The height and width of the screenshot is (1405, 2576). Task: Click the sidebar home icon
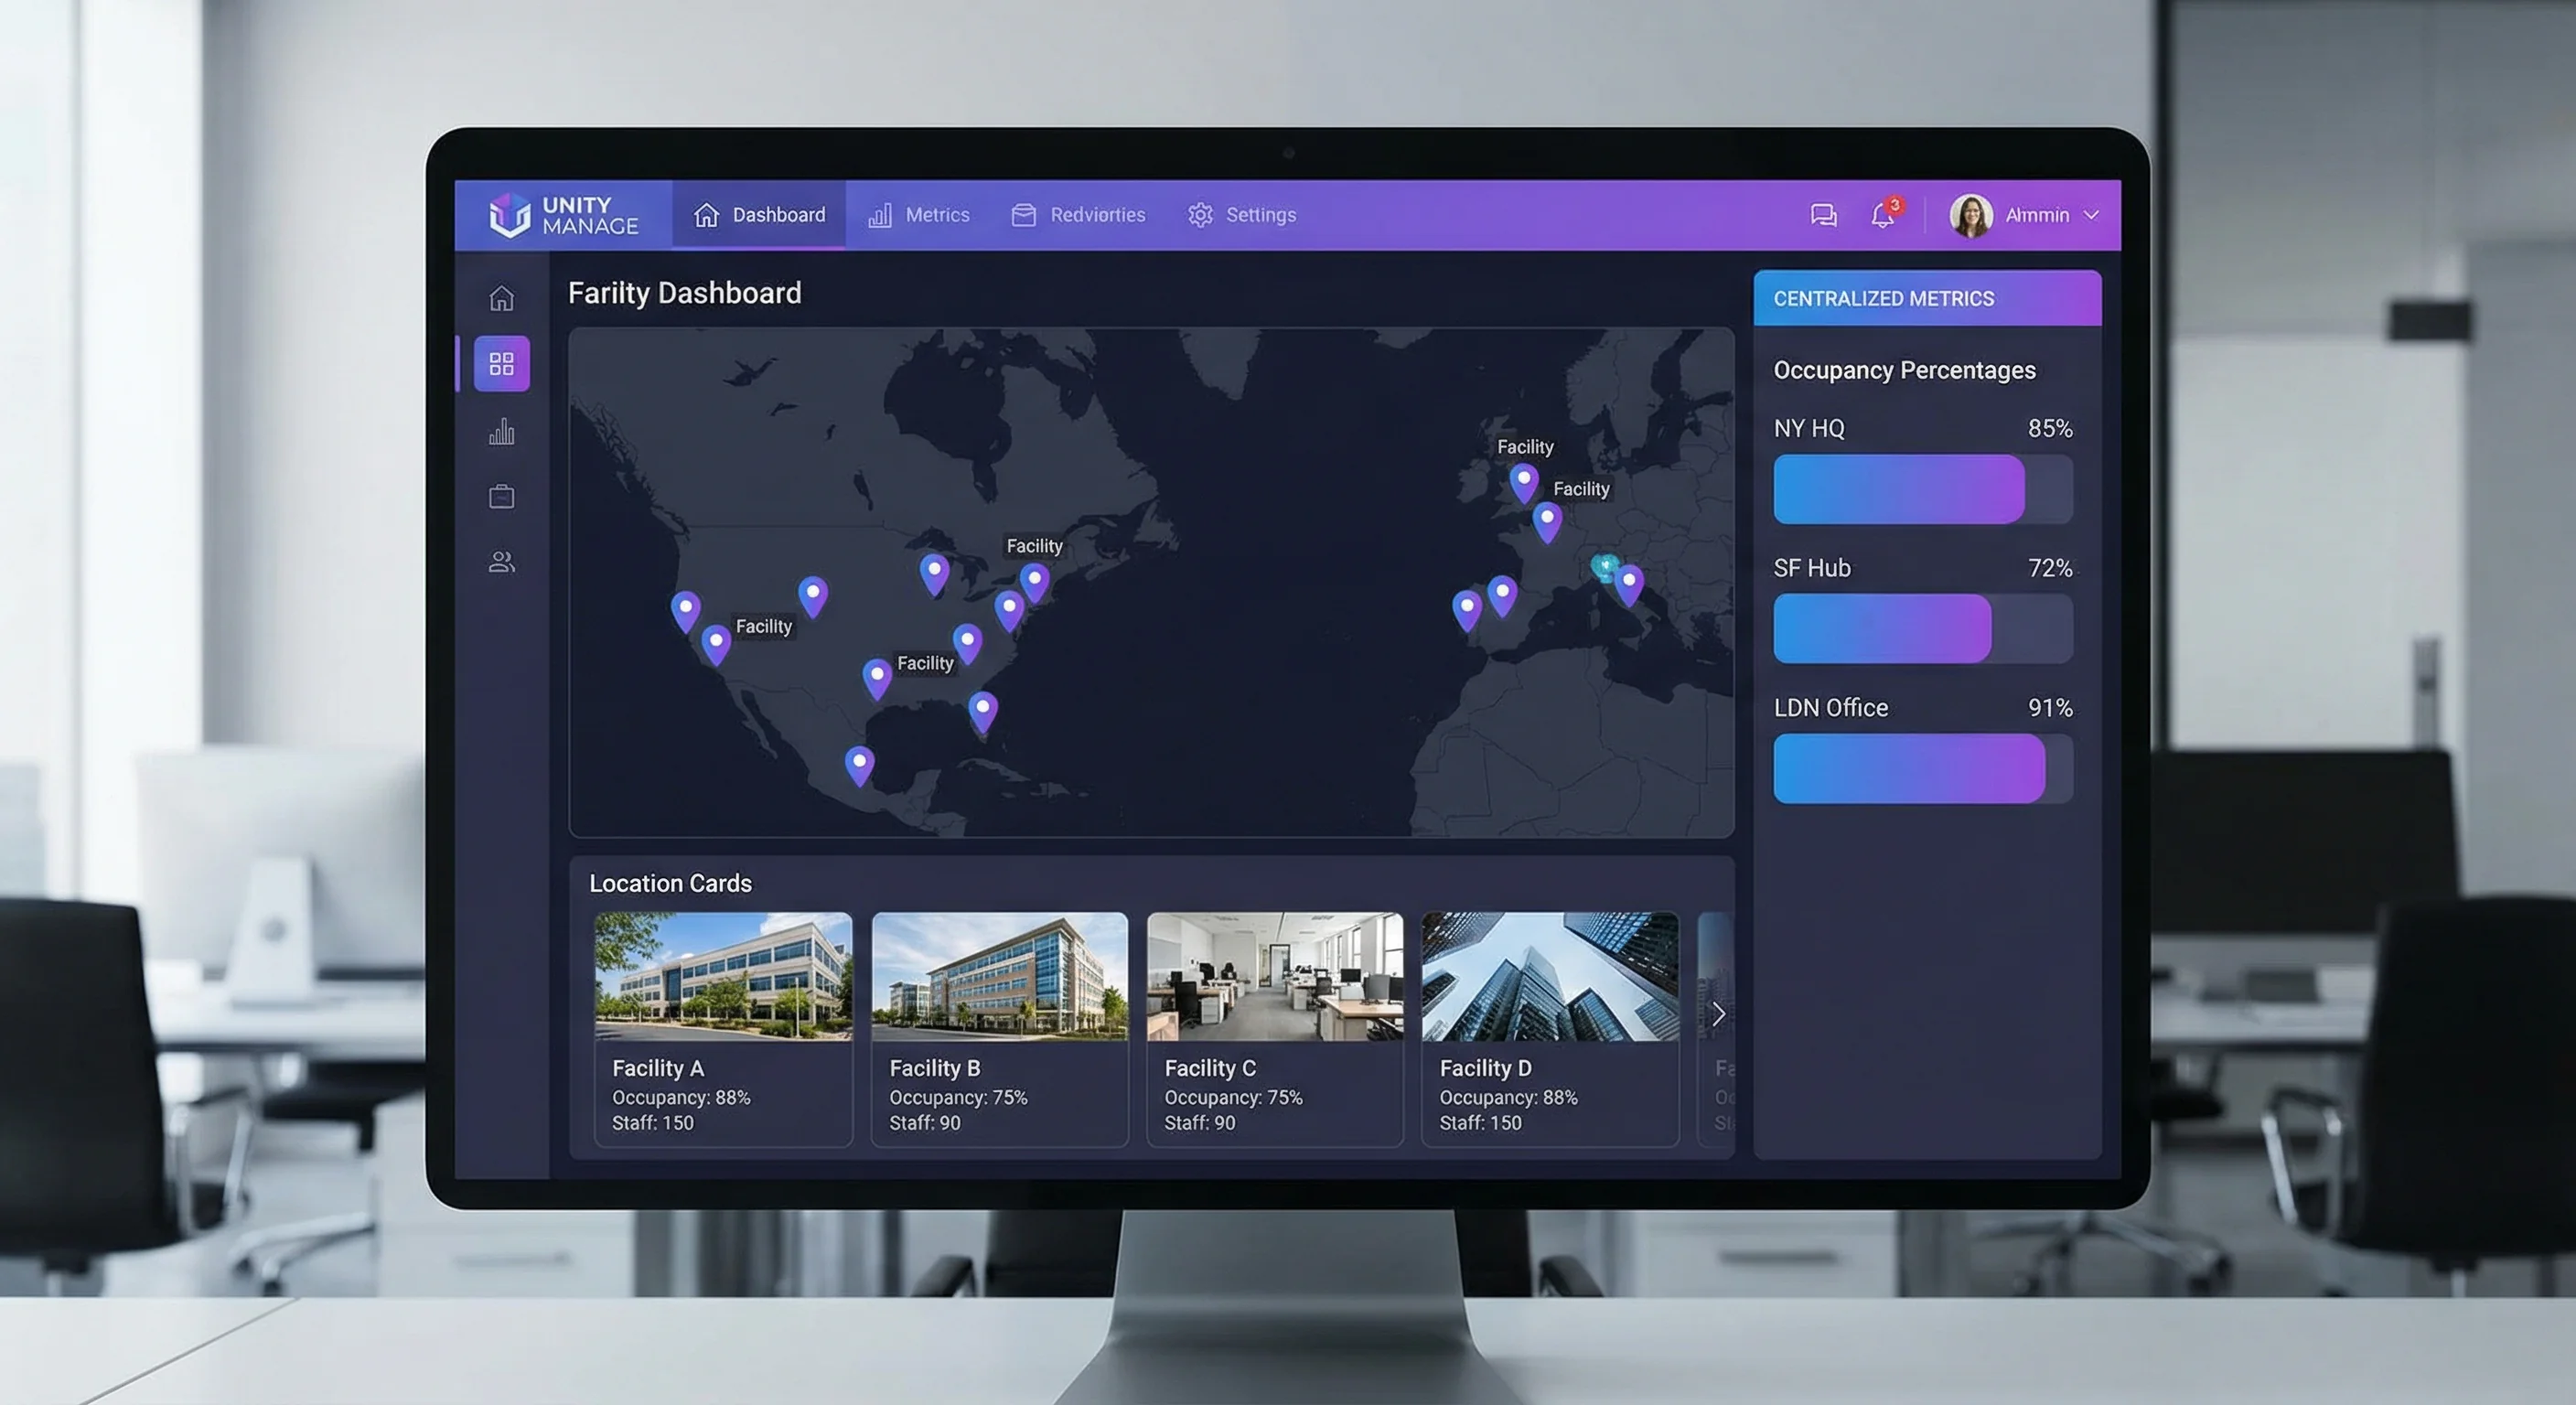pos(502,298)
